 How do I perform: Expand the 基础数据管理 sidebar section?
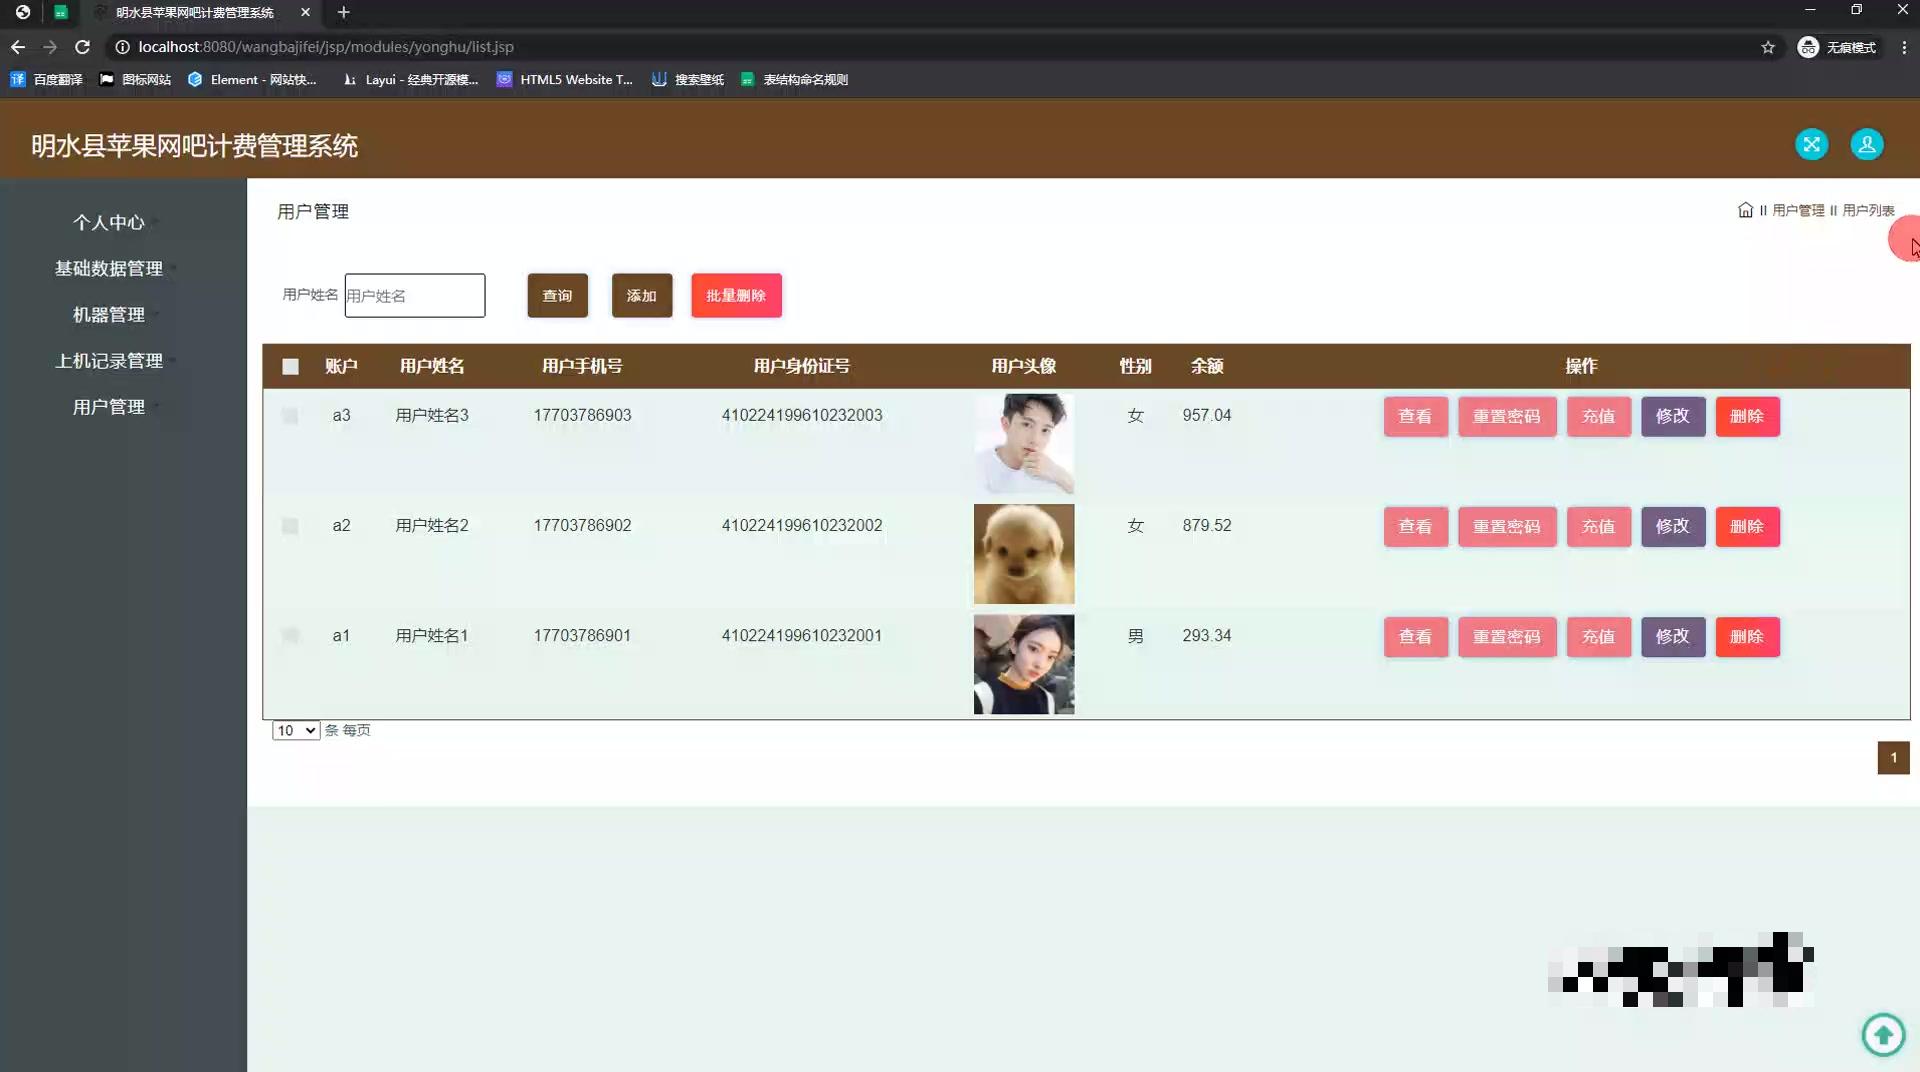click(x=108, y=268)
